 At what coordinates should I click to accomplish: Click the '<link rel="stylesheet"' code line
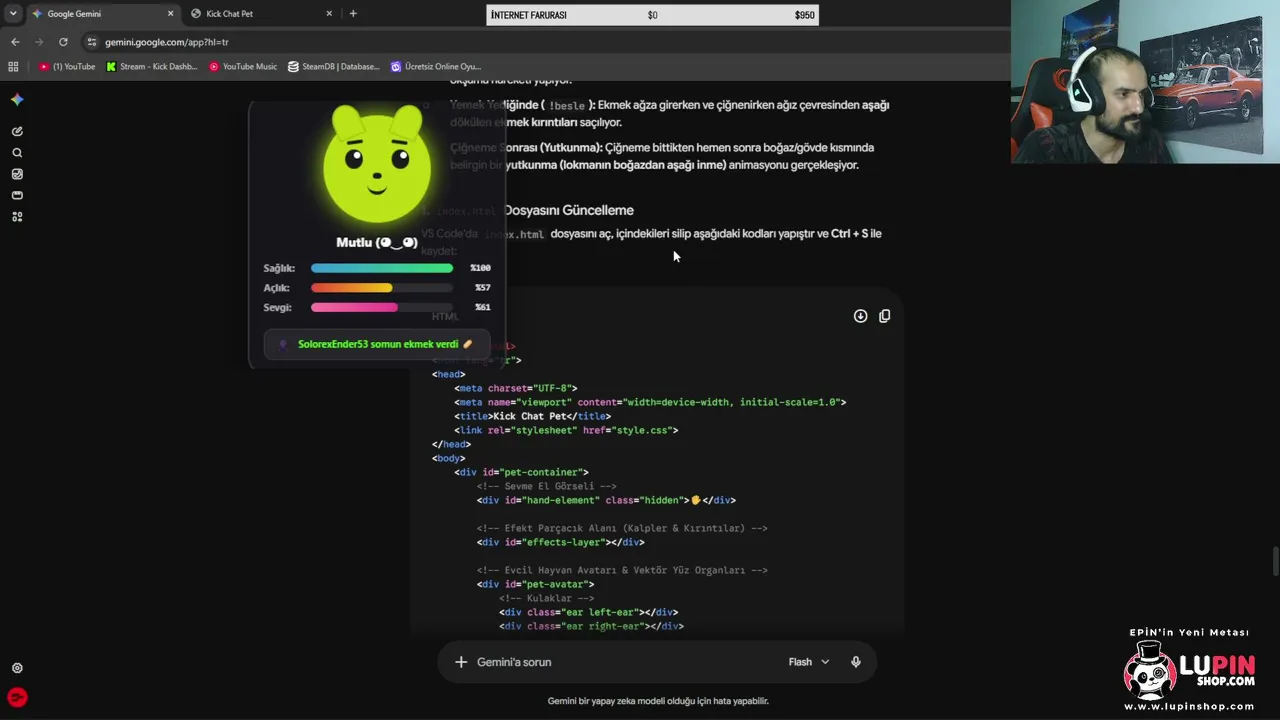click(x=566, y=430)
